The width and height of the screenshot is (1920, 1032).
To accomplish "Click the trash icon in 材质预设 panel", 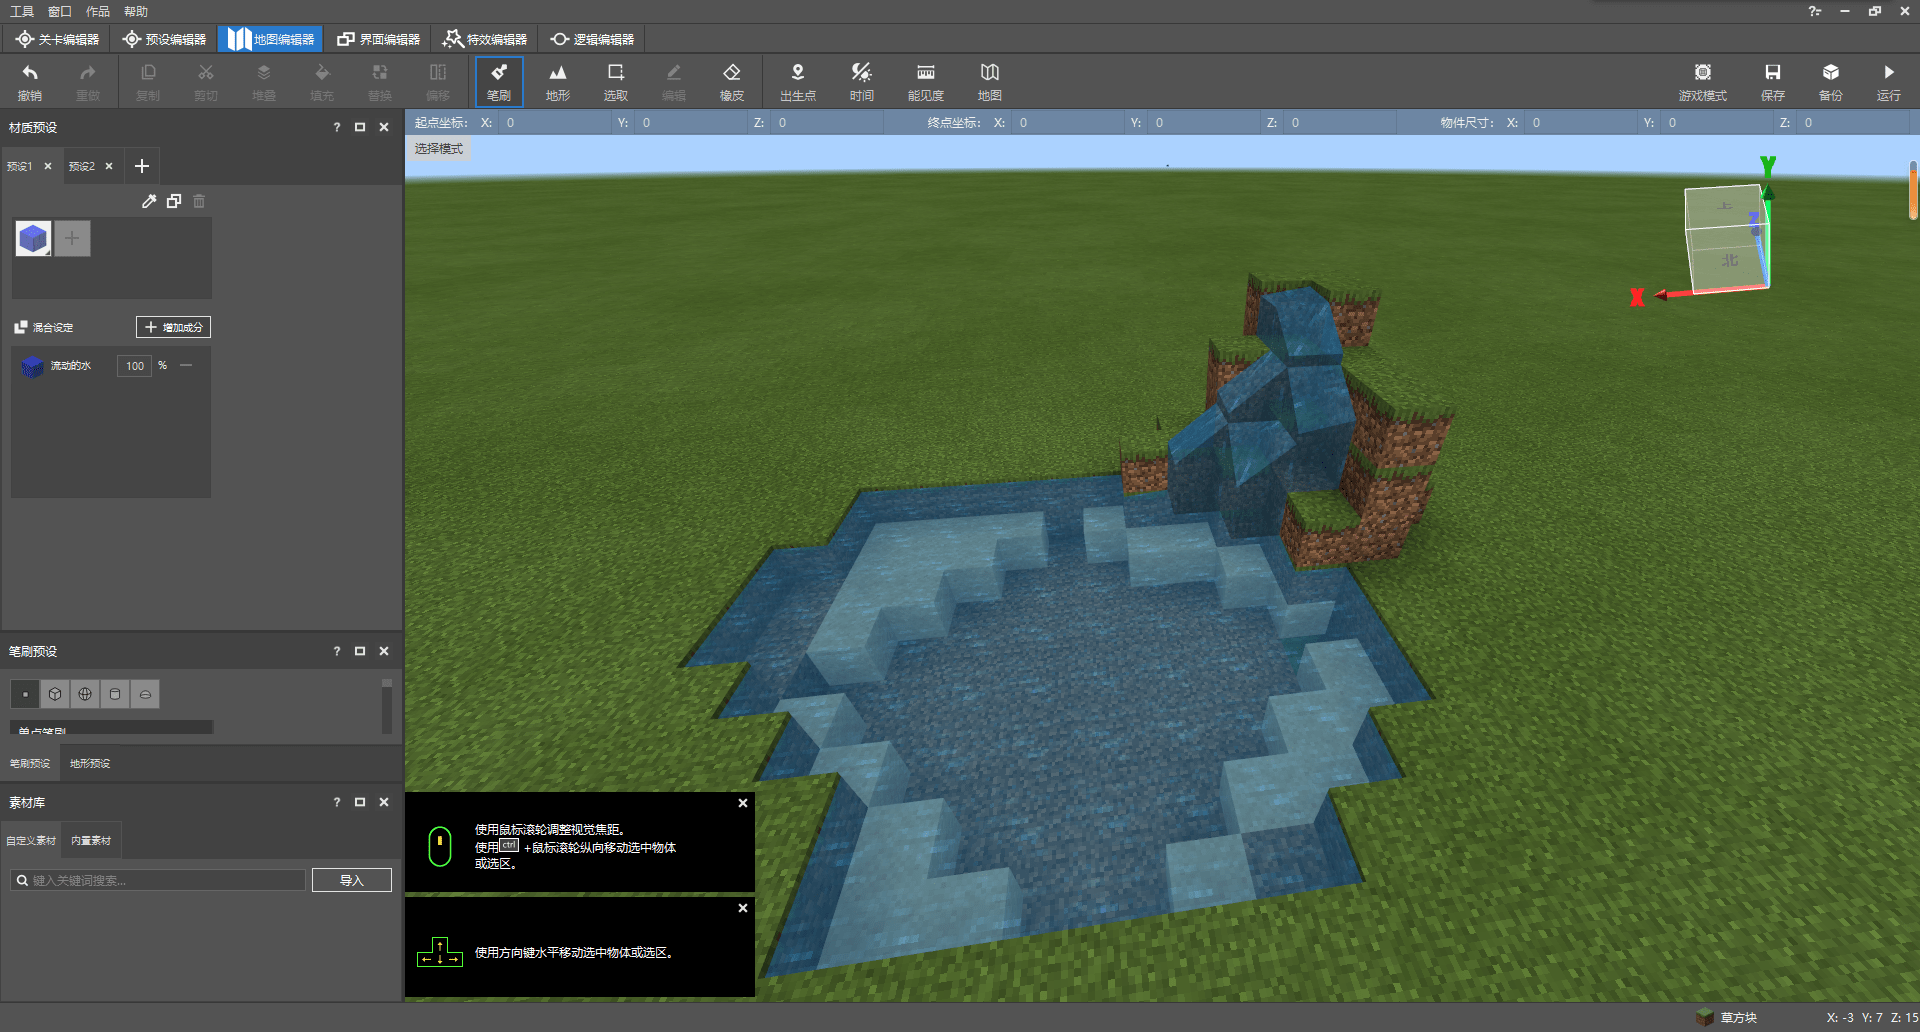I will pos(199,201).
